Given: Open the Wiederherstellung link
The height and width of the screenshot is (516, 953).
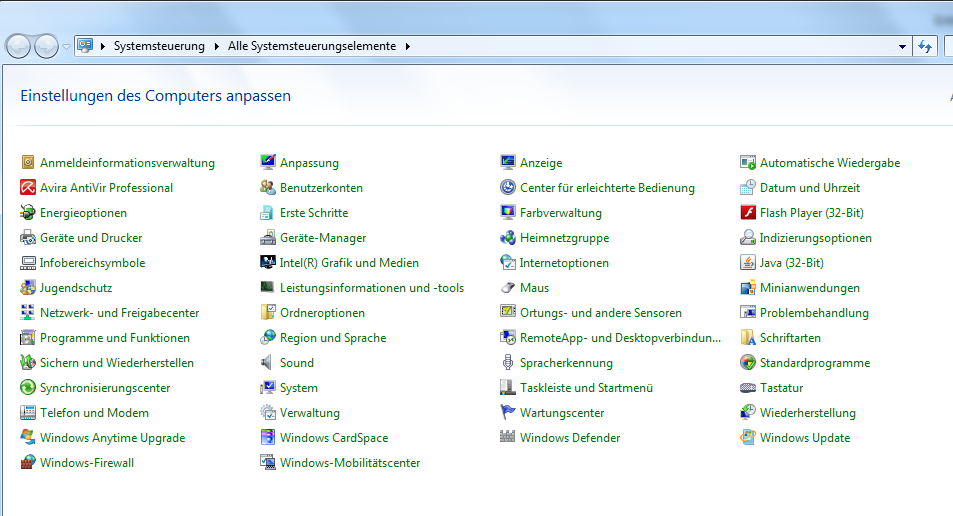Looking at the screenshot, I should click(808, 413).
